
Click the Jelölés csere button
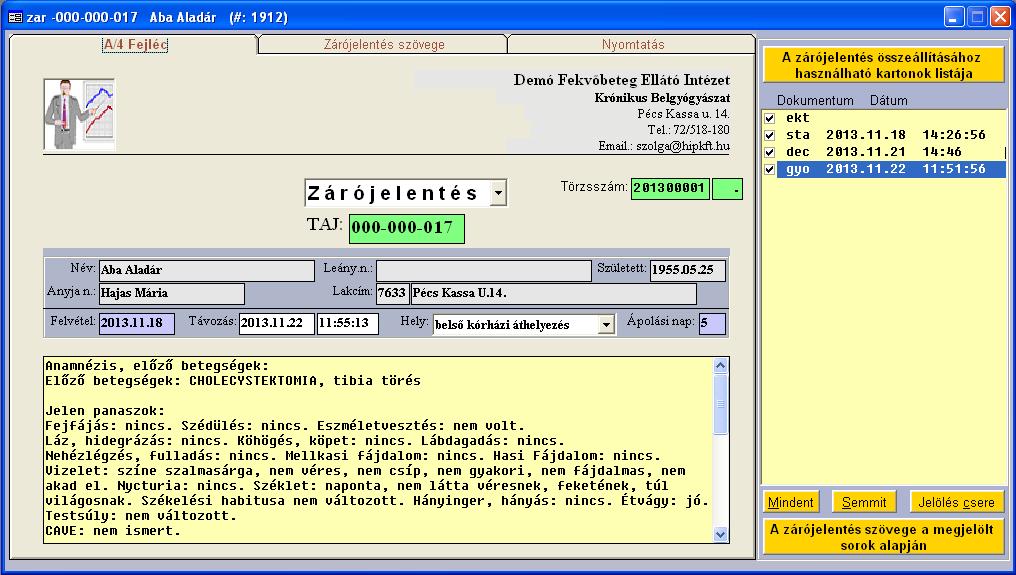tap(957, 502)
